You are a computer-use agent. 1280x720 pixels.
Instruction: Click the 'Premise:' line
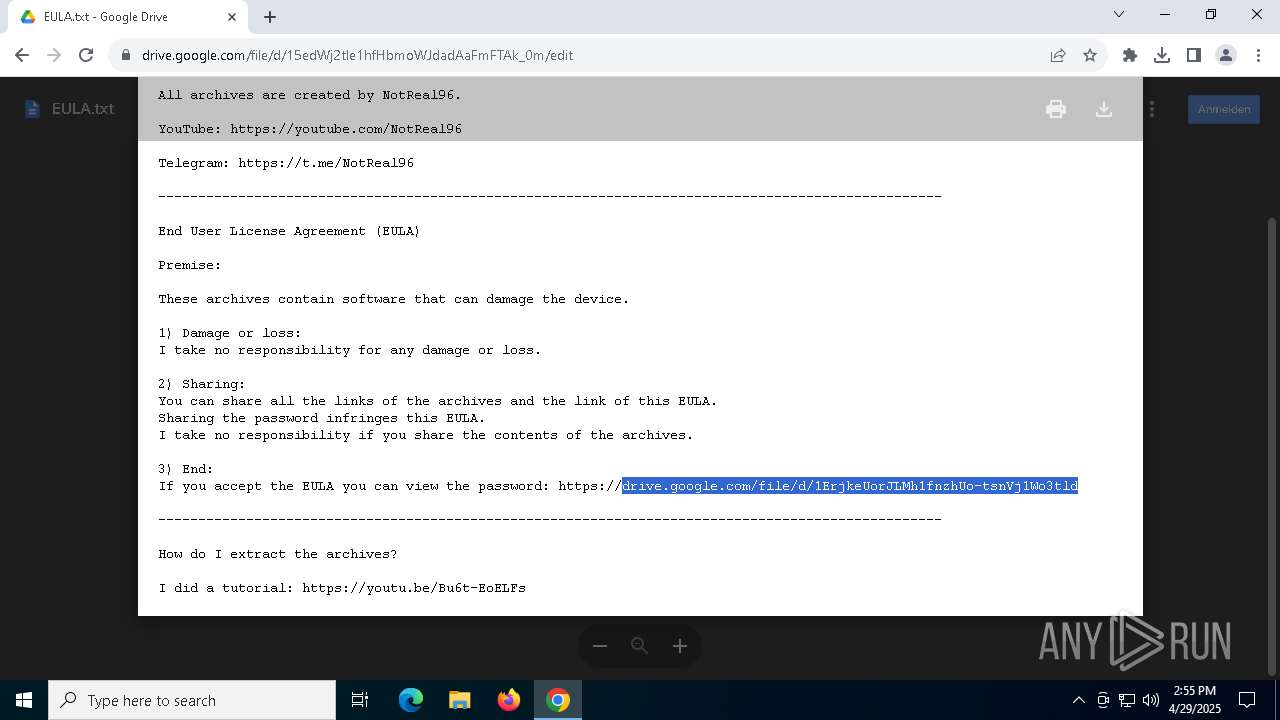[190, 265]
